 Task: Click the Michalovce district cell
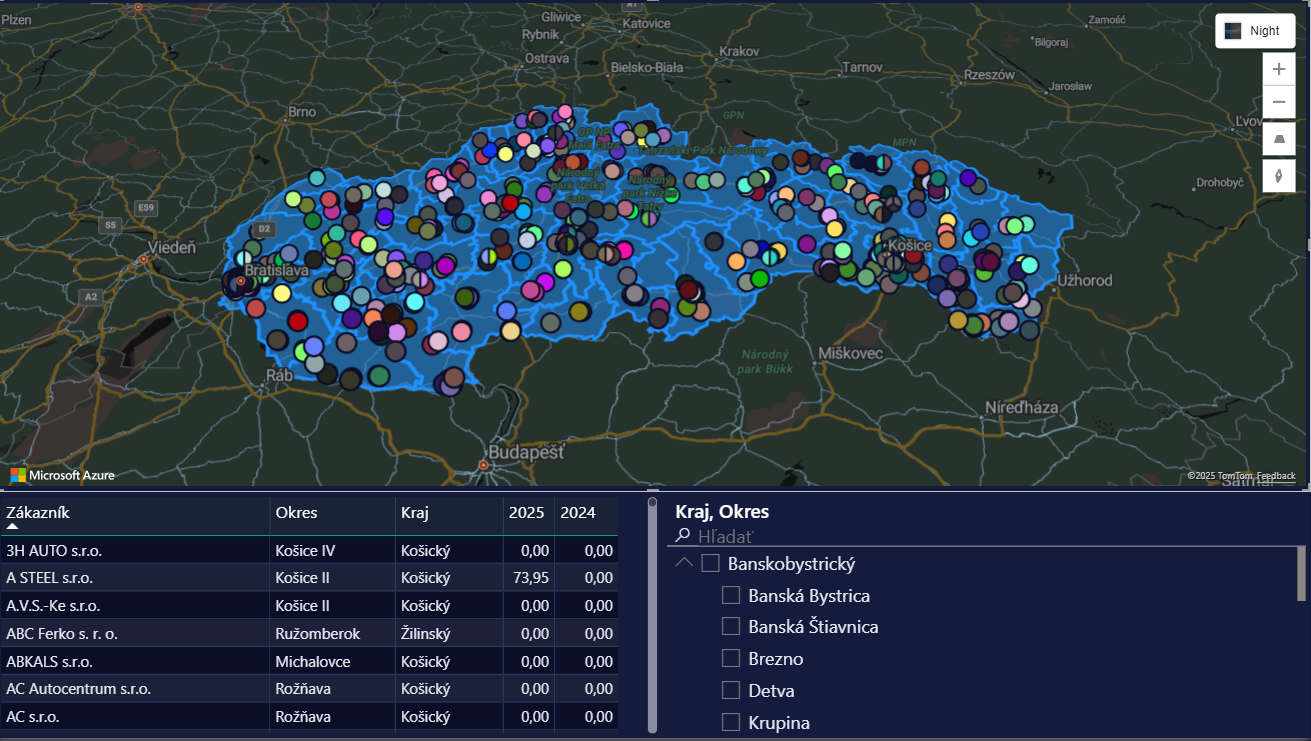(332, 662)
